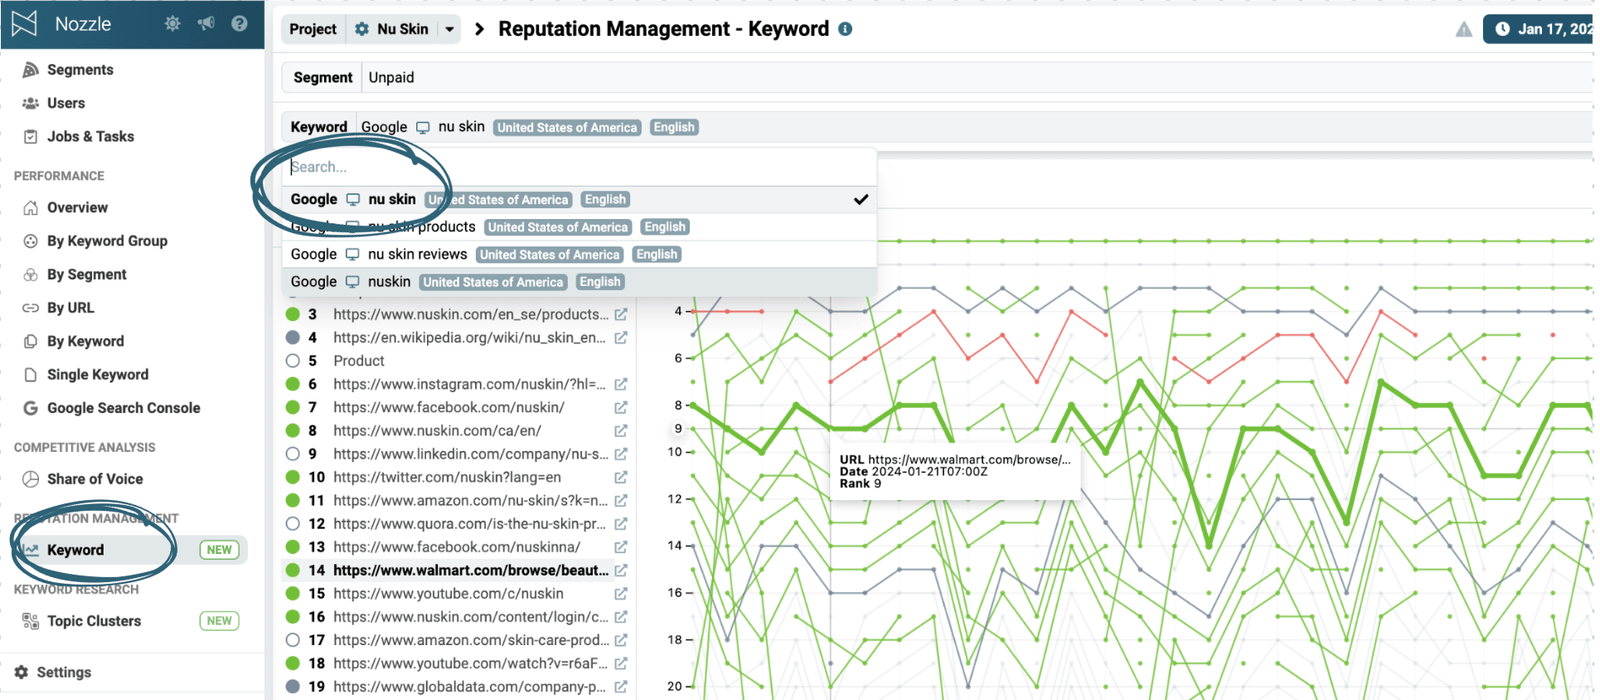The width and height of the screenshot is (1600, 700).
Task: Go to the Overview performance page
Action: tap(77, 208)
